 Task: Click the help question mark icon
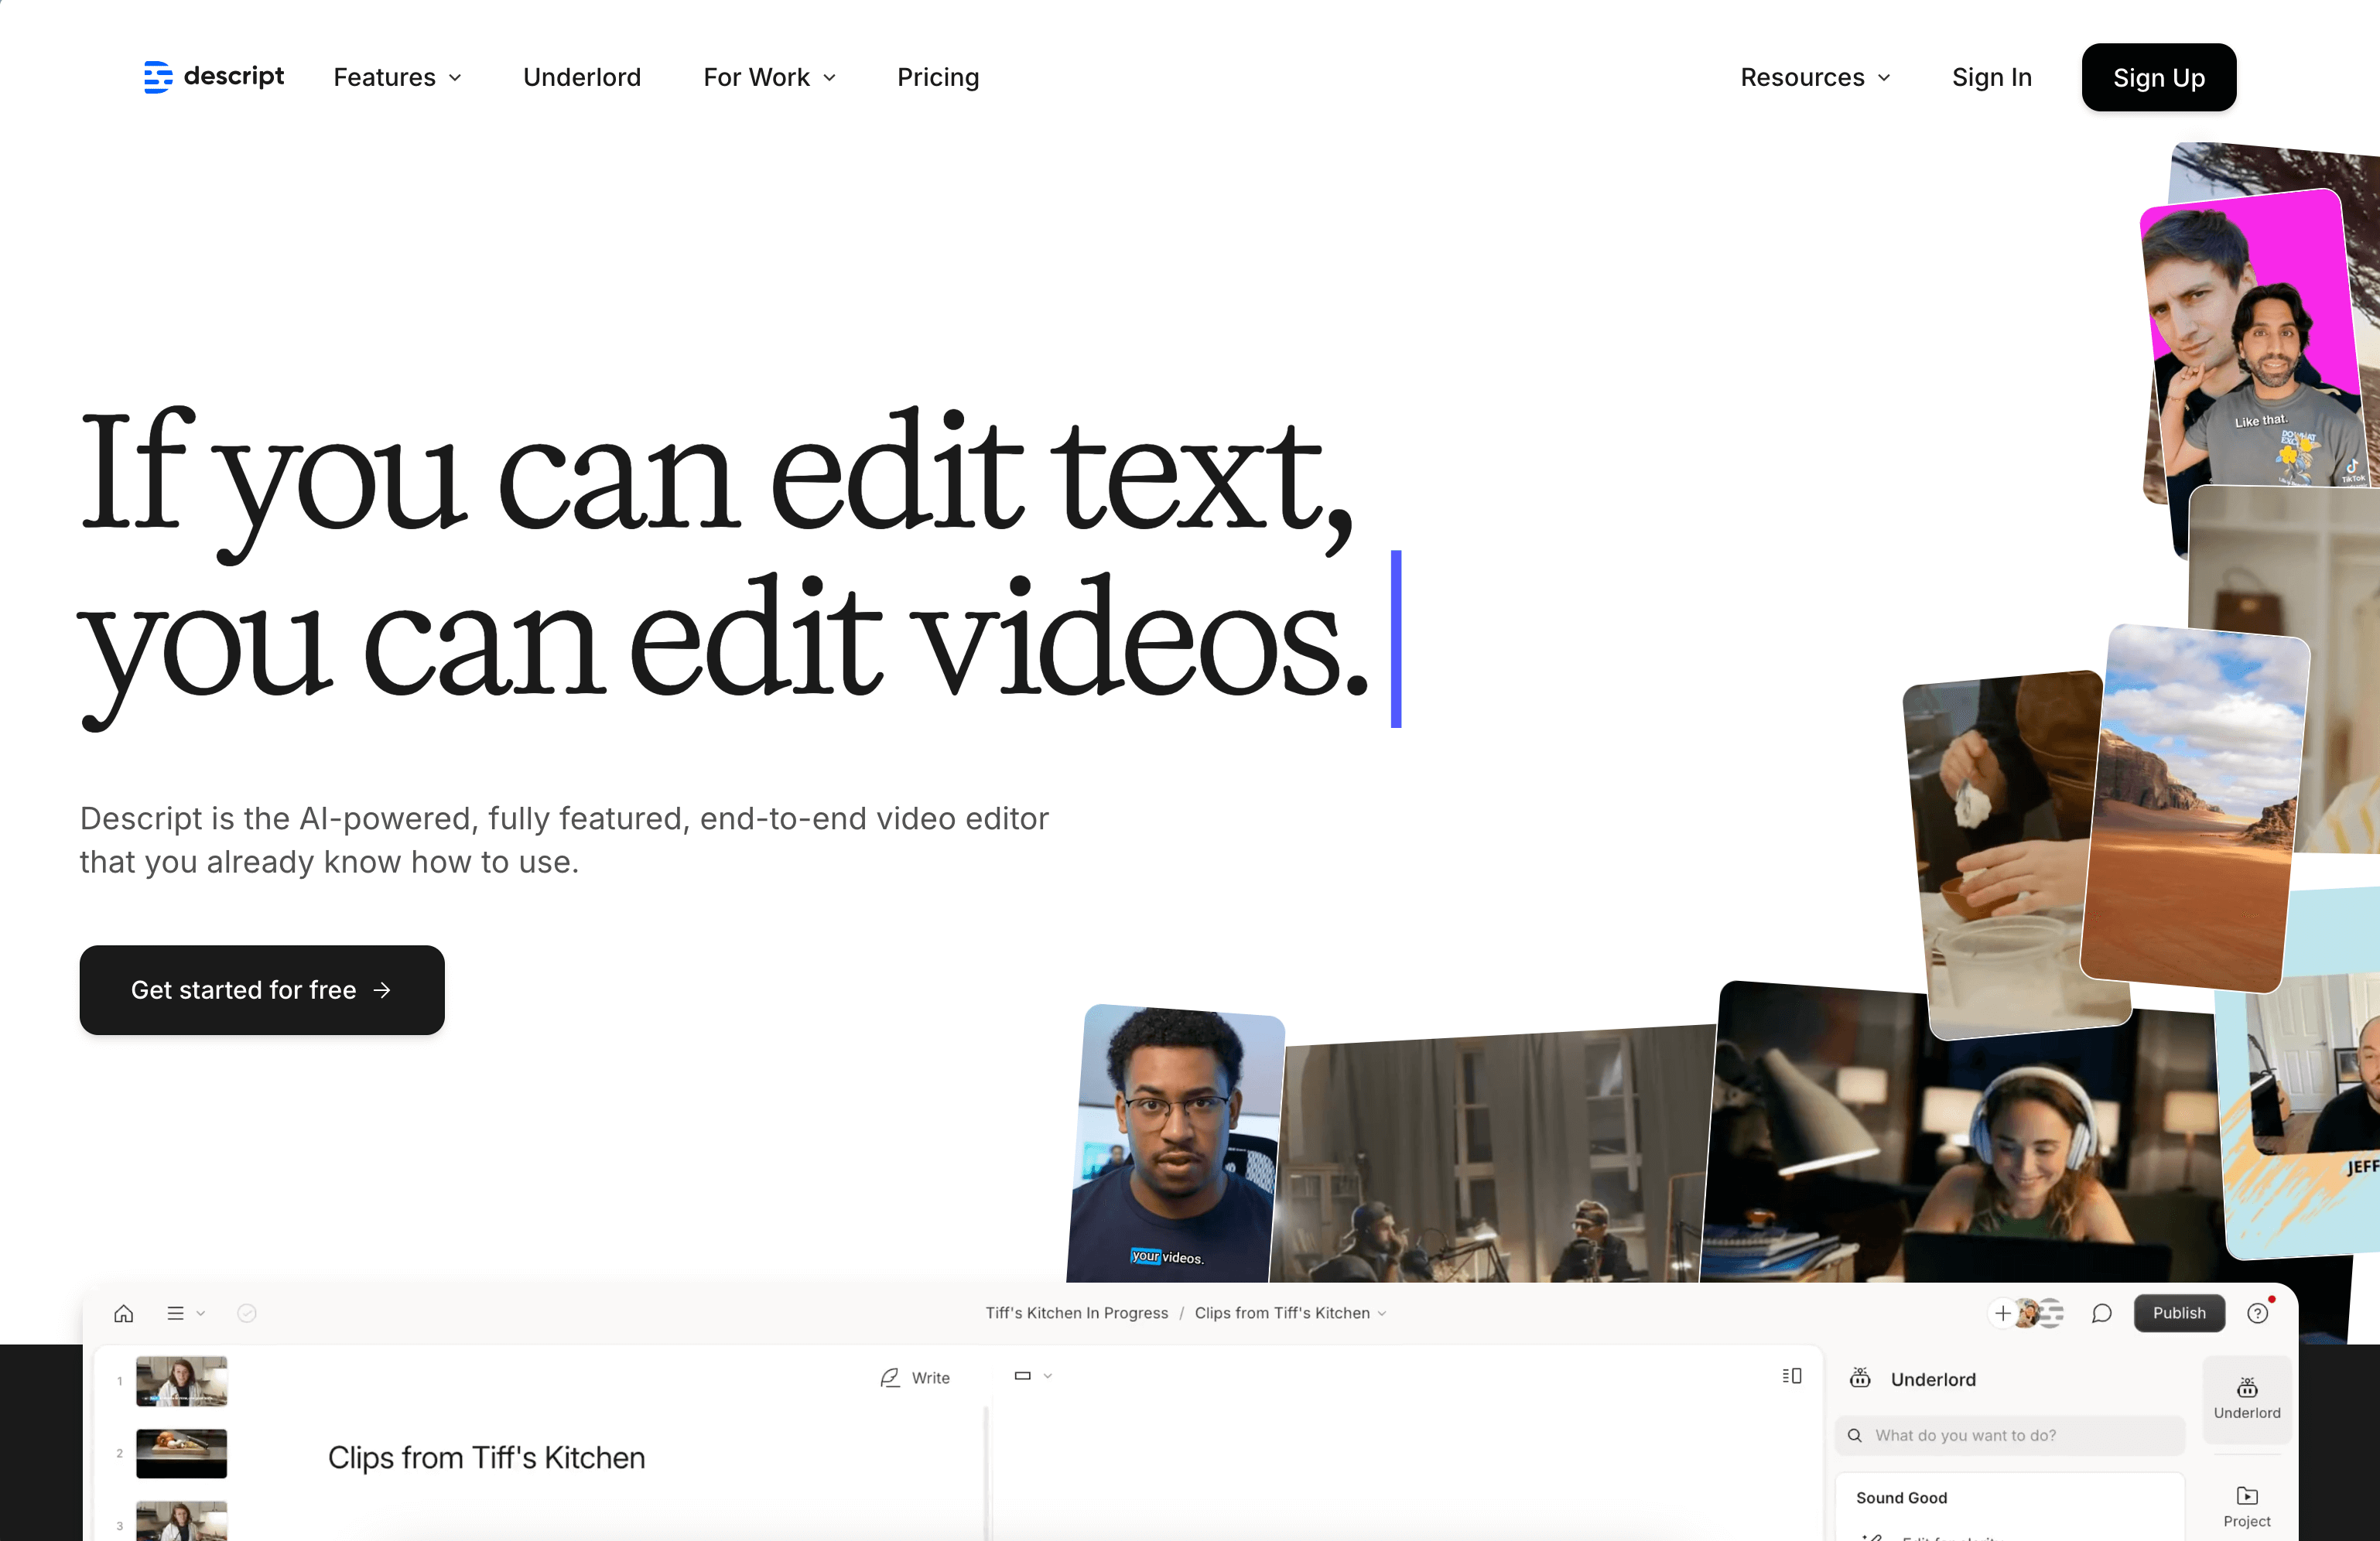click(2257, 1313)
